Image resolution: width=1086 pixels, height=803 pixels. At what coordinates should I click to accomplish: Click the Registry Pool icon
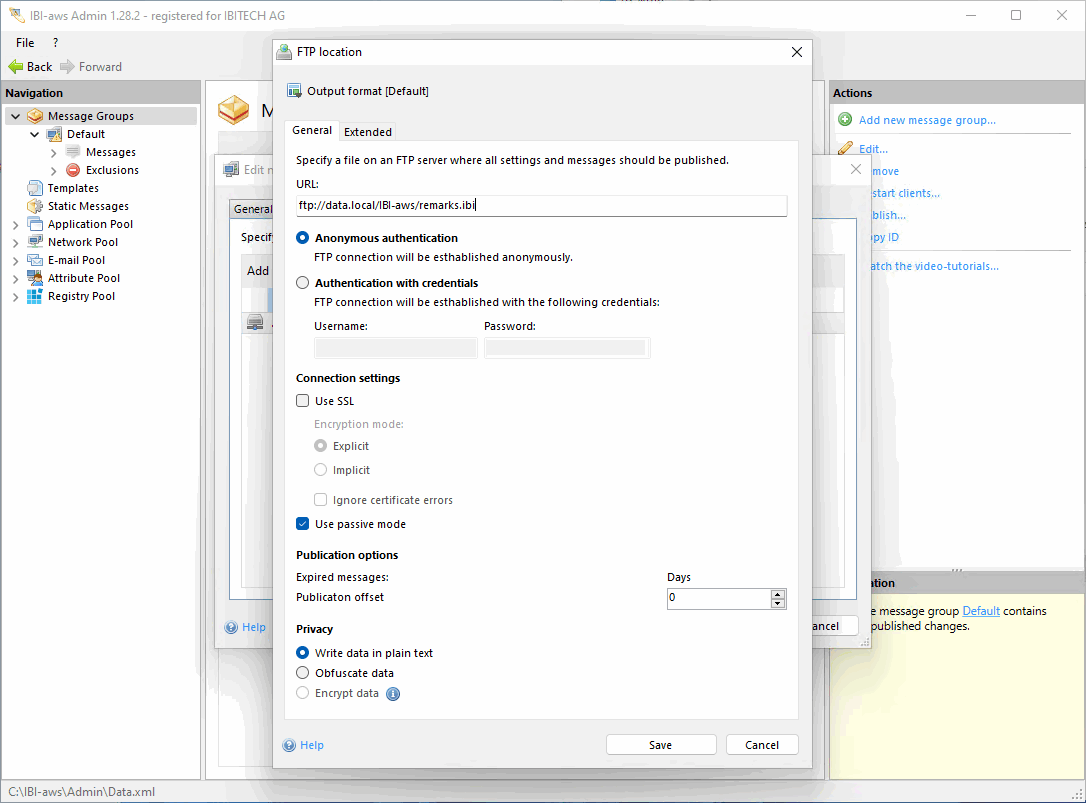click(x=35, y=296)
